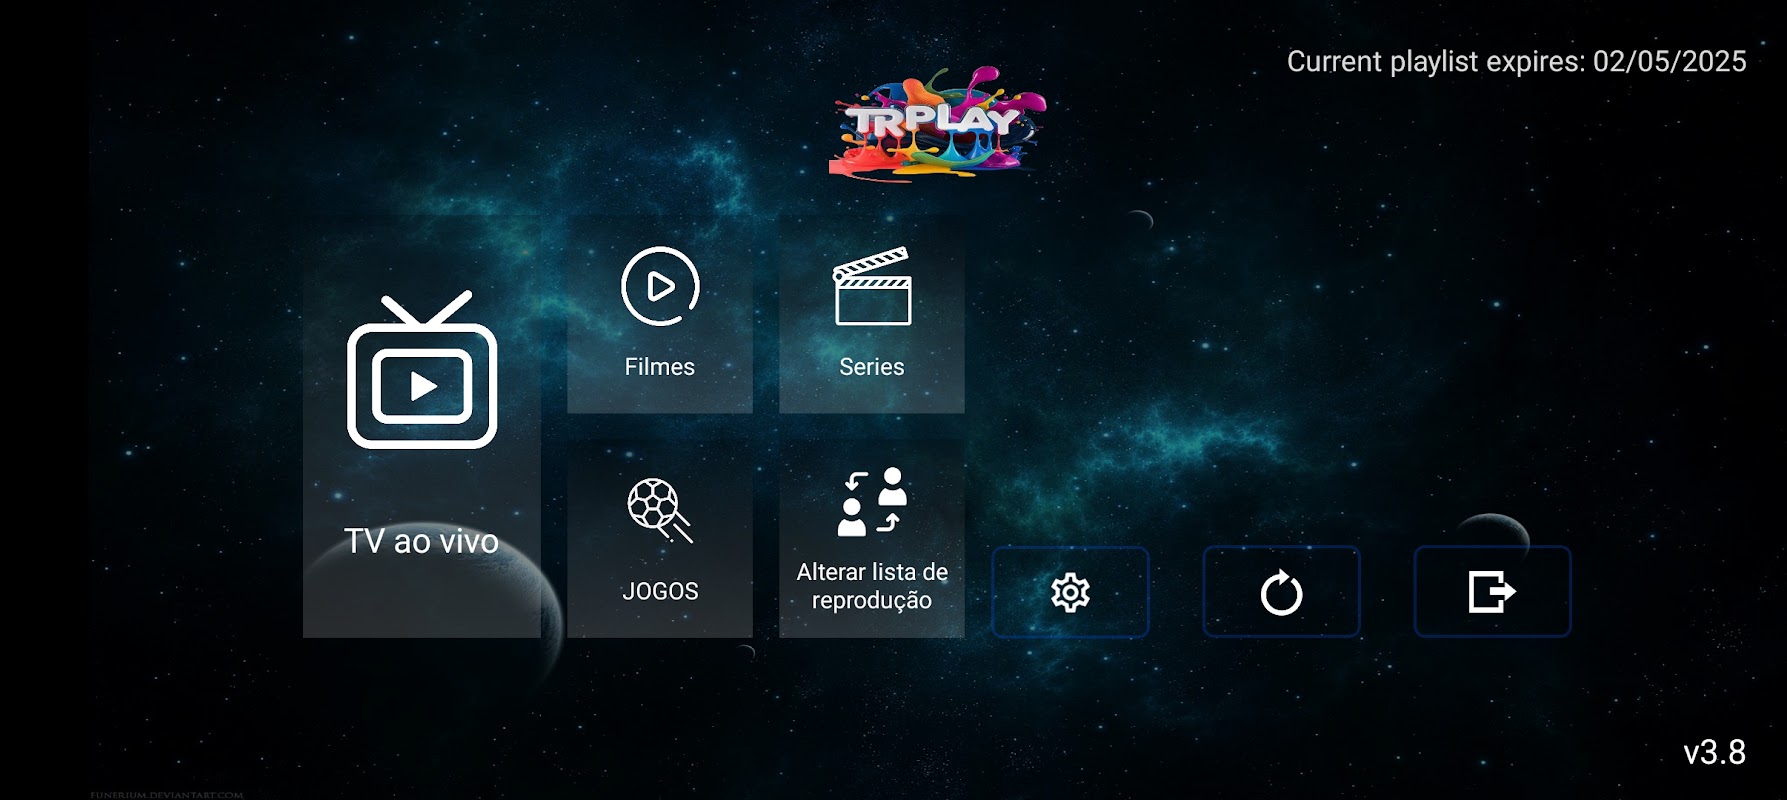
Task: Click the refresh circular arrow icon
Action: [x=1281, y=592]
